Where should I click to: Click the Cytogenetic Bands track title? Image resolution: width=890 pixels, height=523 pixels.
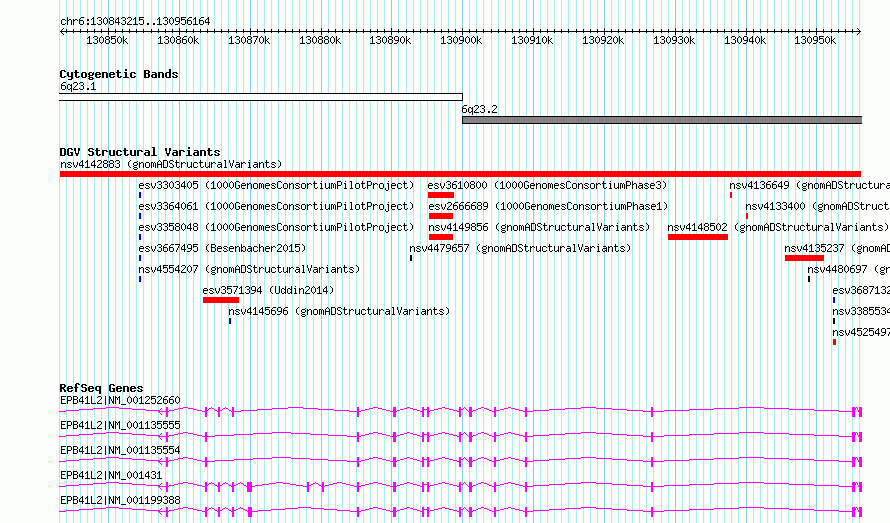(119, 74)
